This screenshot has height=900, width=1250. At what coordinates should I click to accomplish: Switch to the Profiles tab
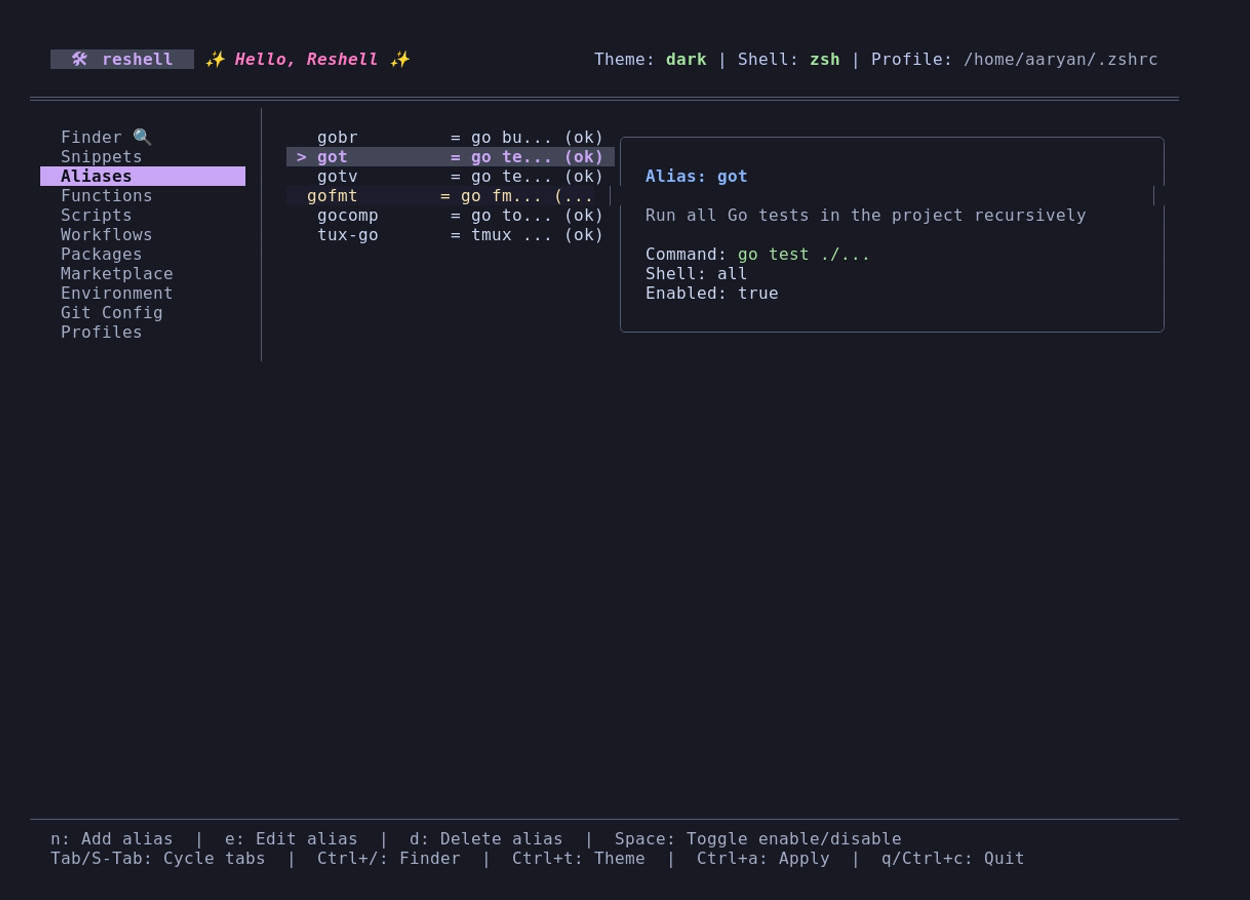click(x=143, y=332)
